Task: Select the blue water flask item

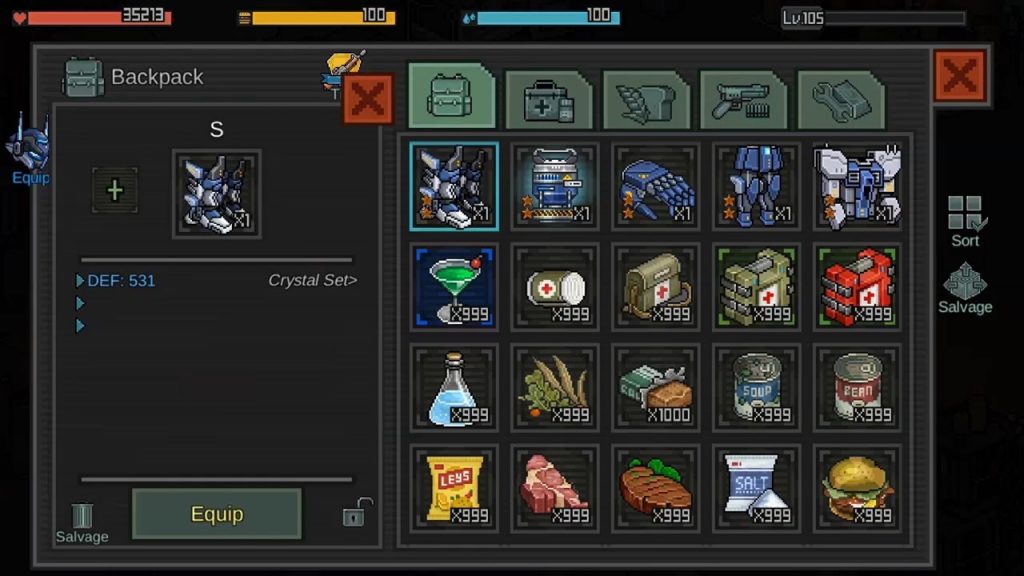Action: click(x=454, y=387)
